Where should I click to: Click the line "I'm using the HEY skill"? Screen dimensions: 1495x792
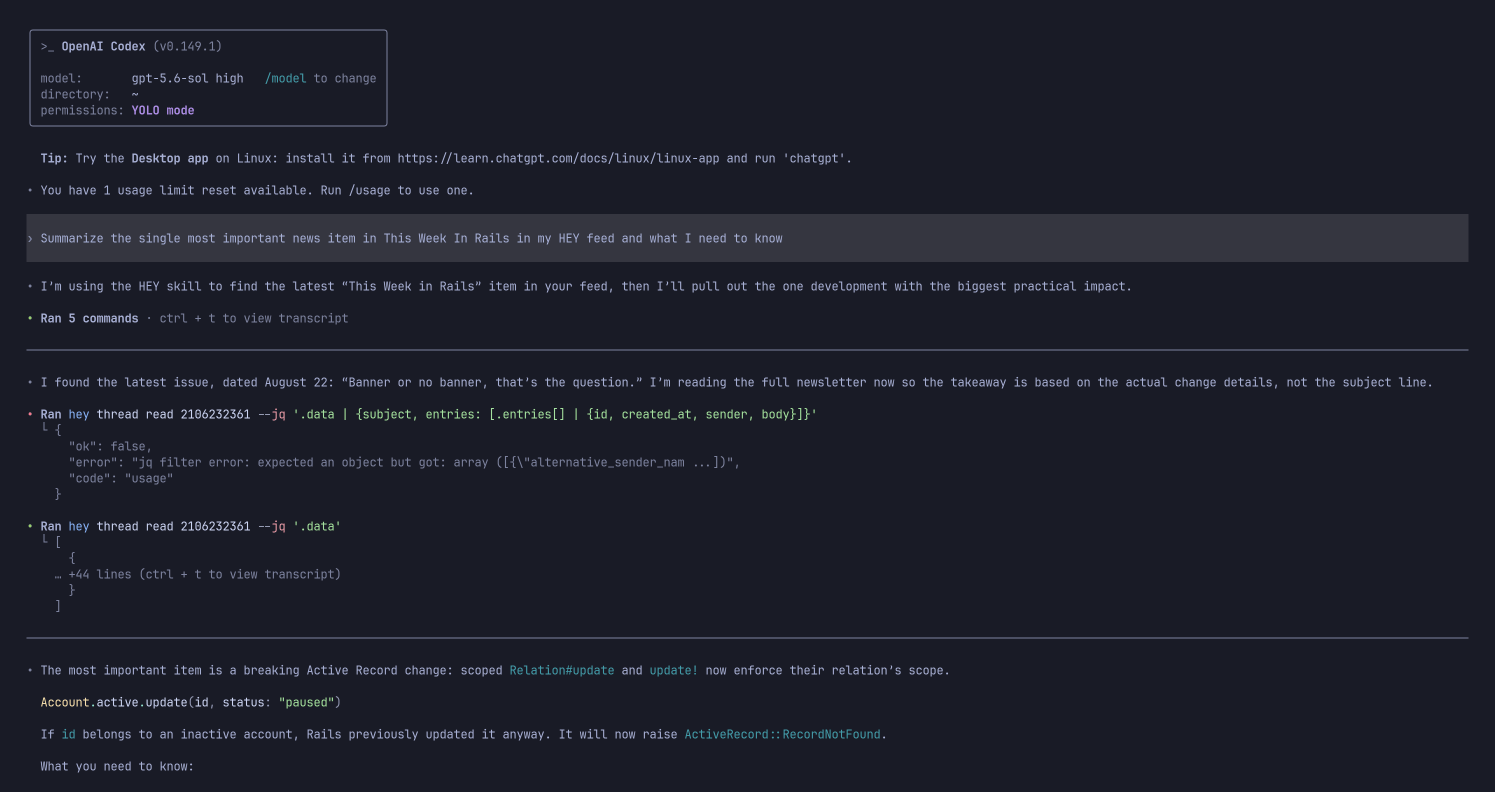(x=586, y=287)
